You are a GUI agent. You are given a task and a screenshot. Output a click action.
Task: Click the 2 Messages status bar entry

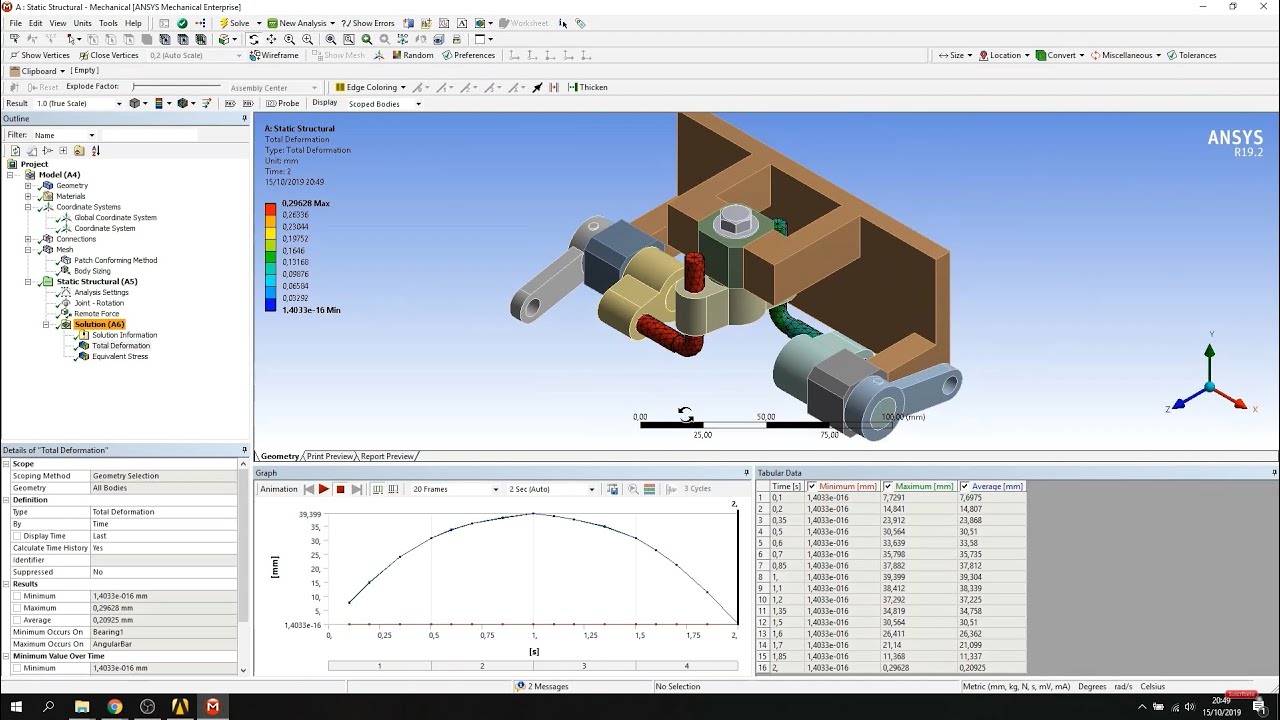(x=542, y=686)
